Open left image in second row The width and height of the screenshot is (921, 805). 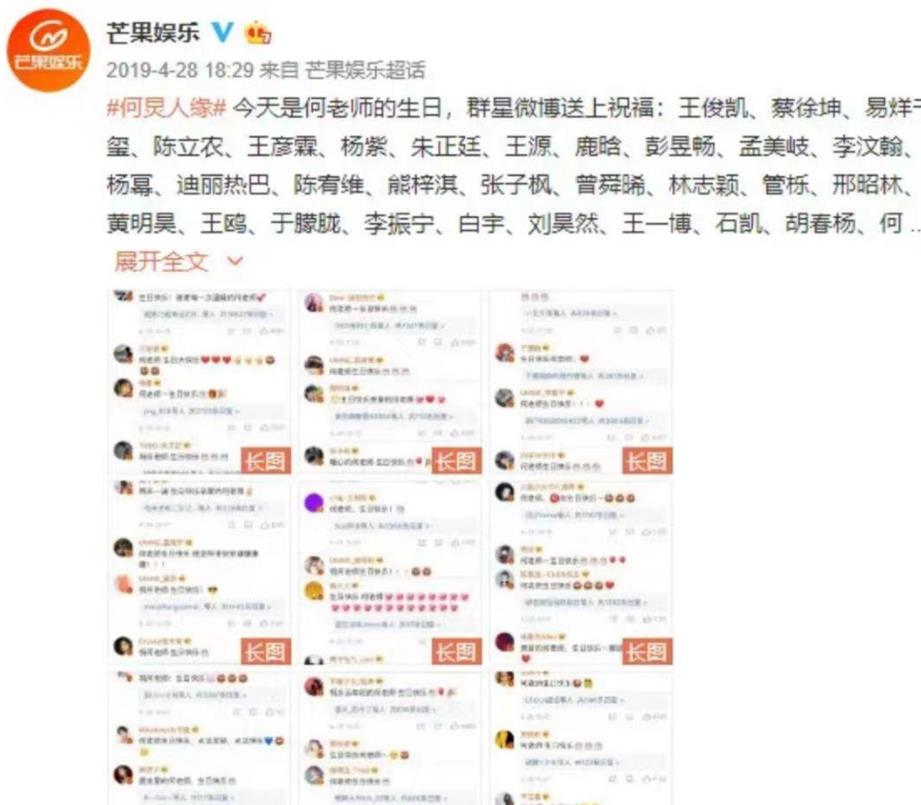200,573
